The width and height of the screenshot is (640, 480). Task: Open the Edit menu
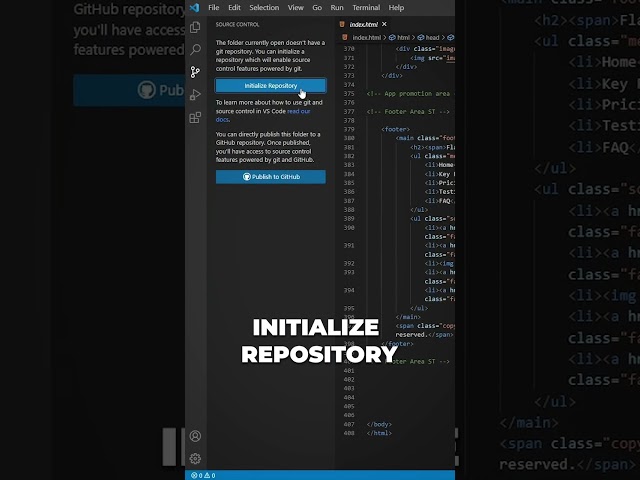(234, 7)
